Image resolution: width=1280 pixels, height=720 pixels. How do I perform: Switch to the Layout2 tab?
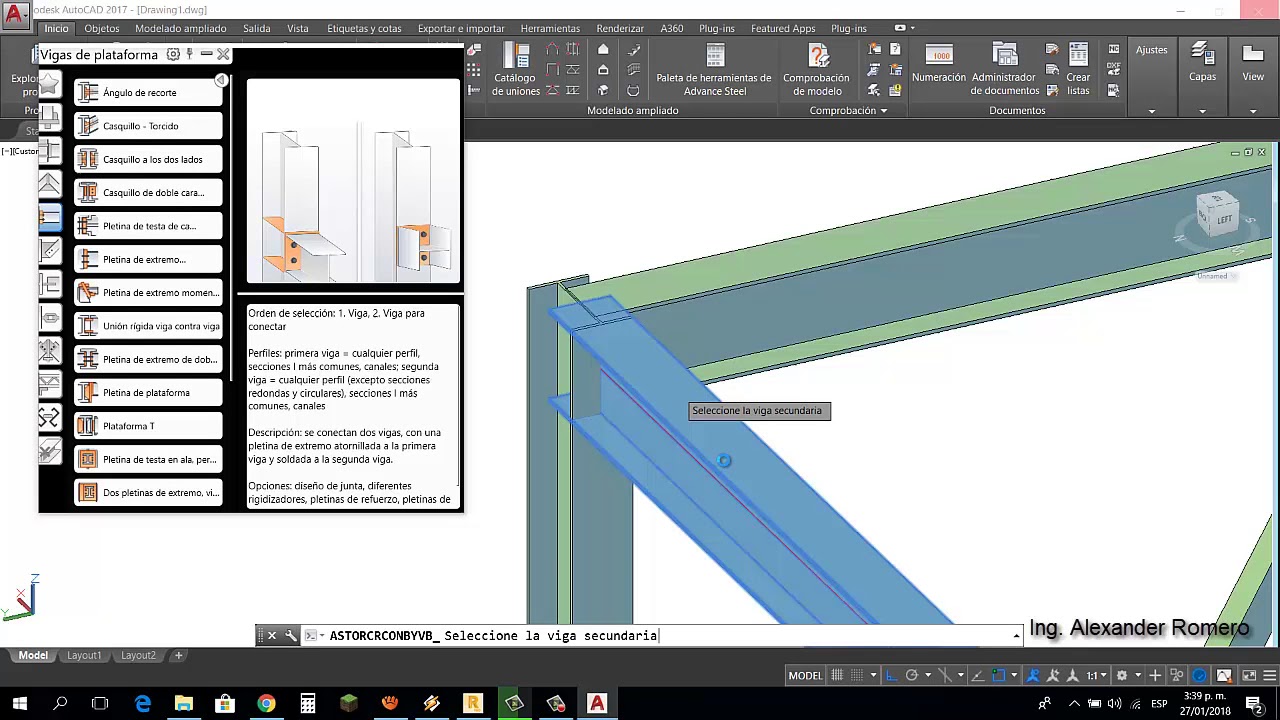point(138,656)
